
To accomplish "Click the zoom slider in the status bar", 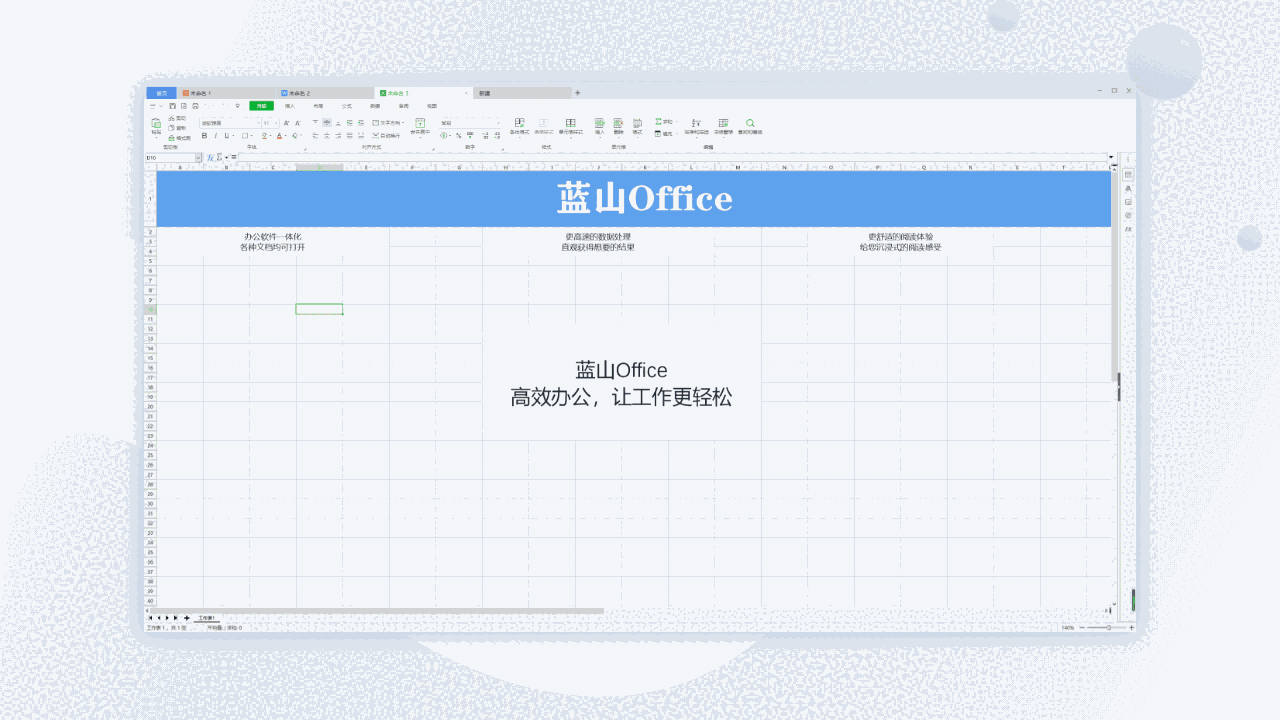I will click(x=1108, y=627).
